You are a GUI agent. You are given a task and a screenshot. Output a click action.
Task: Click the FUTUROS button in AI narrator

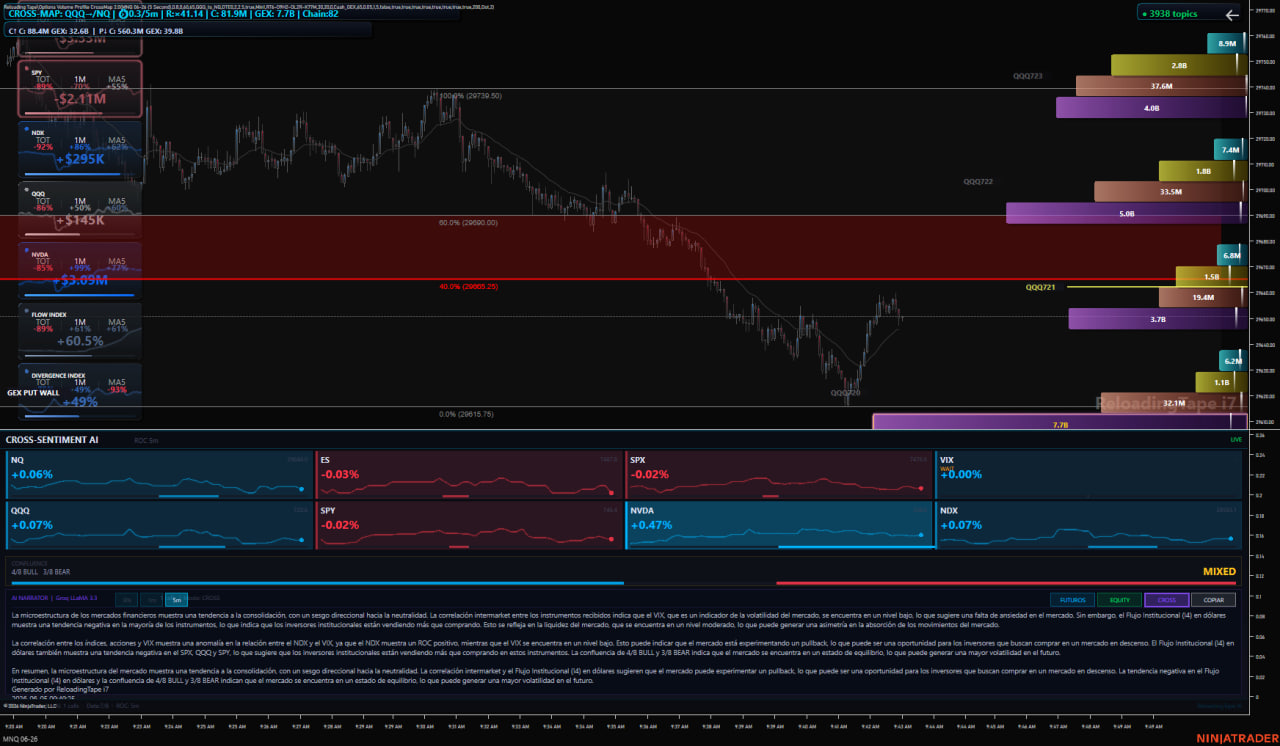[1072, 600]
